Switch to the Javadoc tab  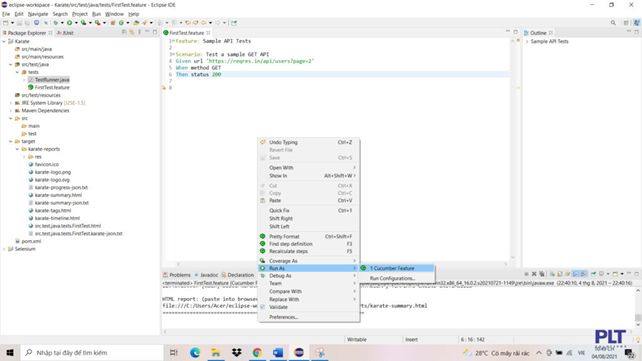(x=206, y=275)
